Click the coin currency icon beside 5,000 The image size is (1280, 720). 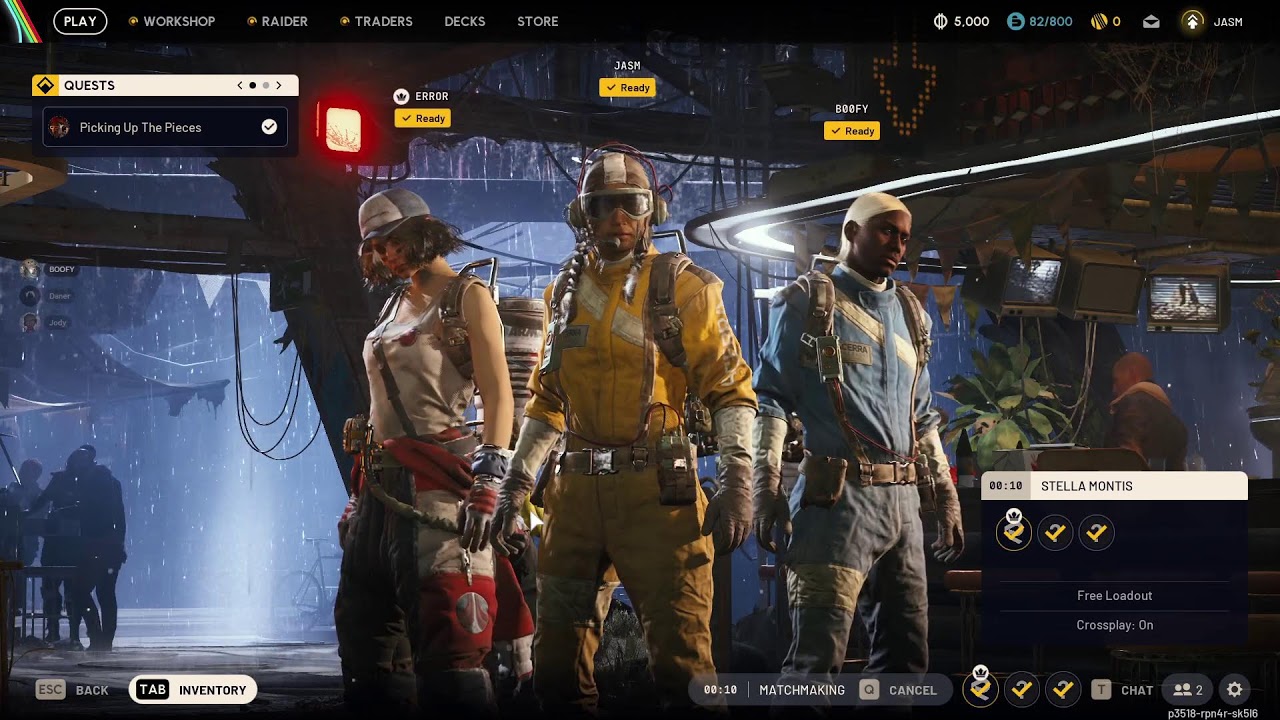(x=940, y=21)
